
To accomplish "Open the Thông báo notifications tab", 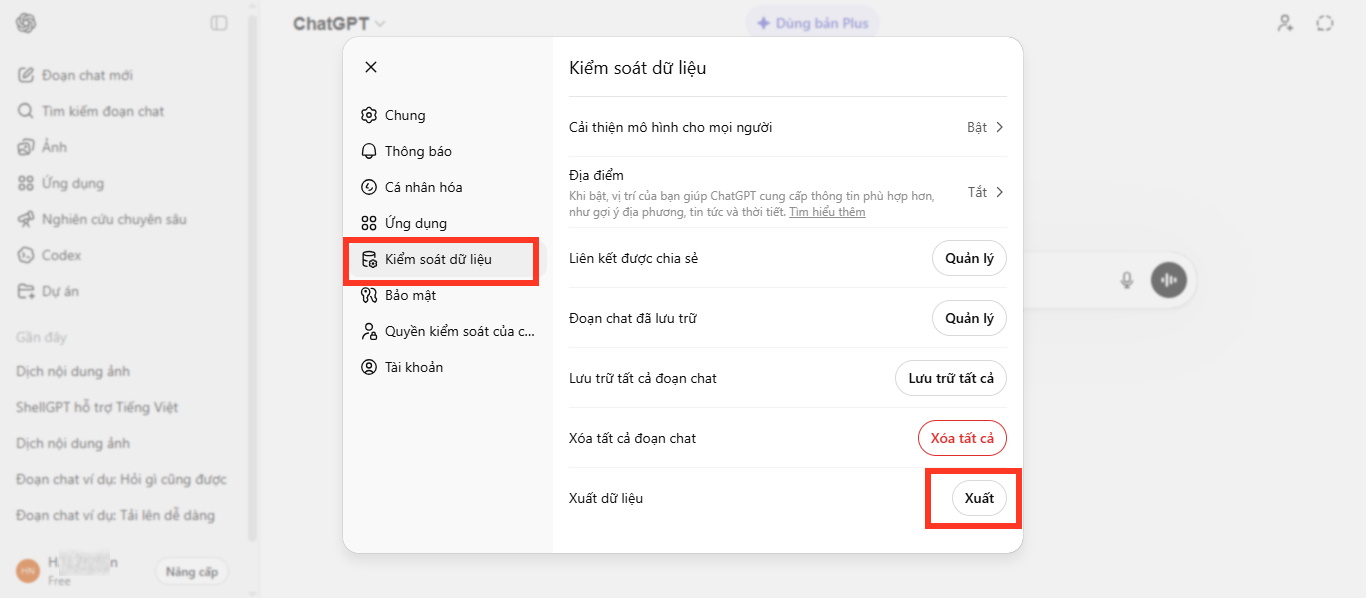I will click(418, 151).
